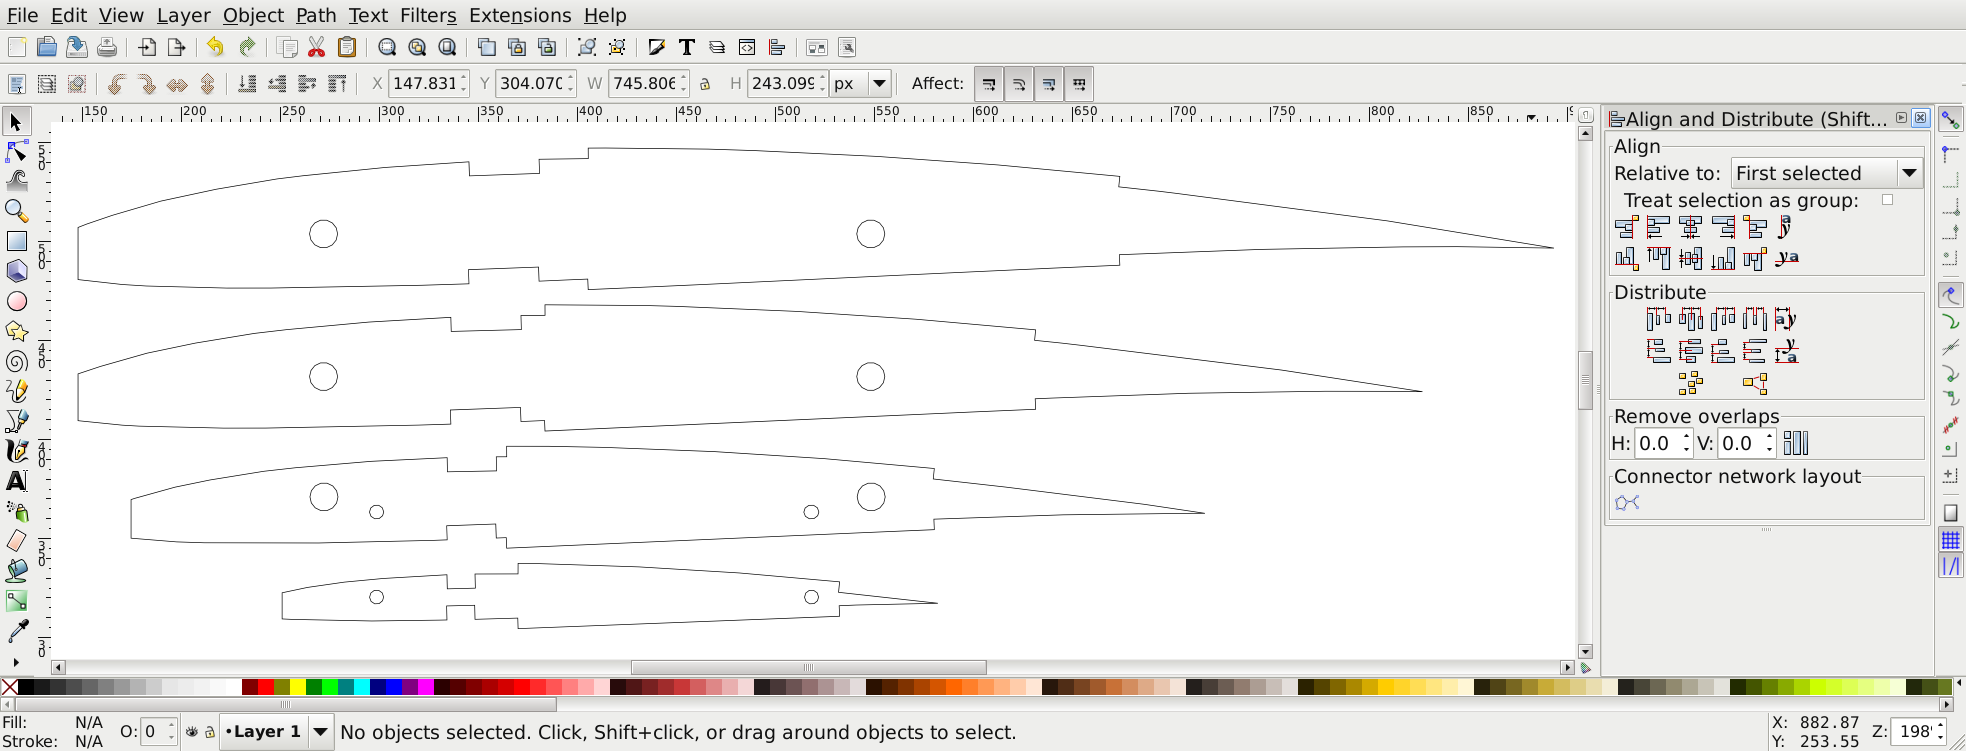Viewport: 1966px width, 751px height.
Task: Pick the Spiral tool
Action: (17, 361)
